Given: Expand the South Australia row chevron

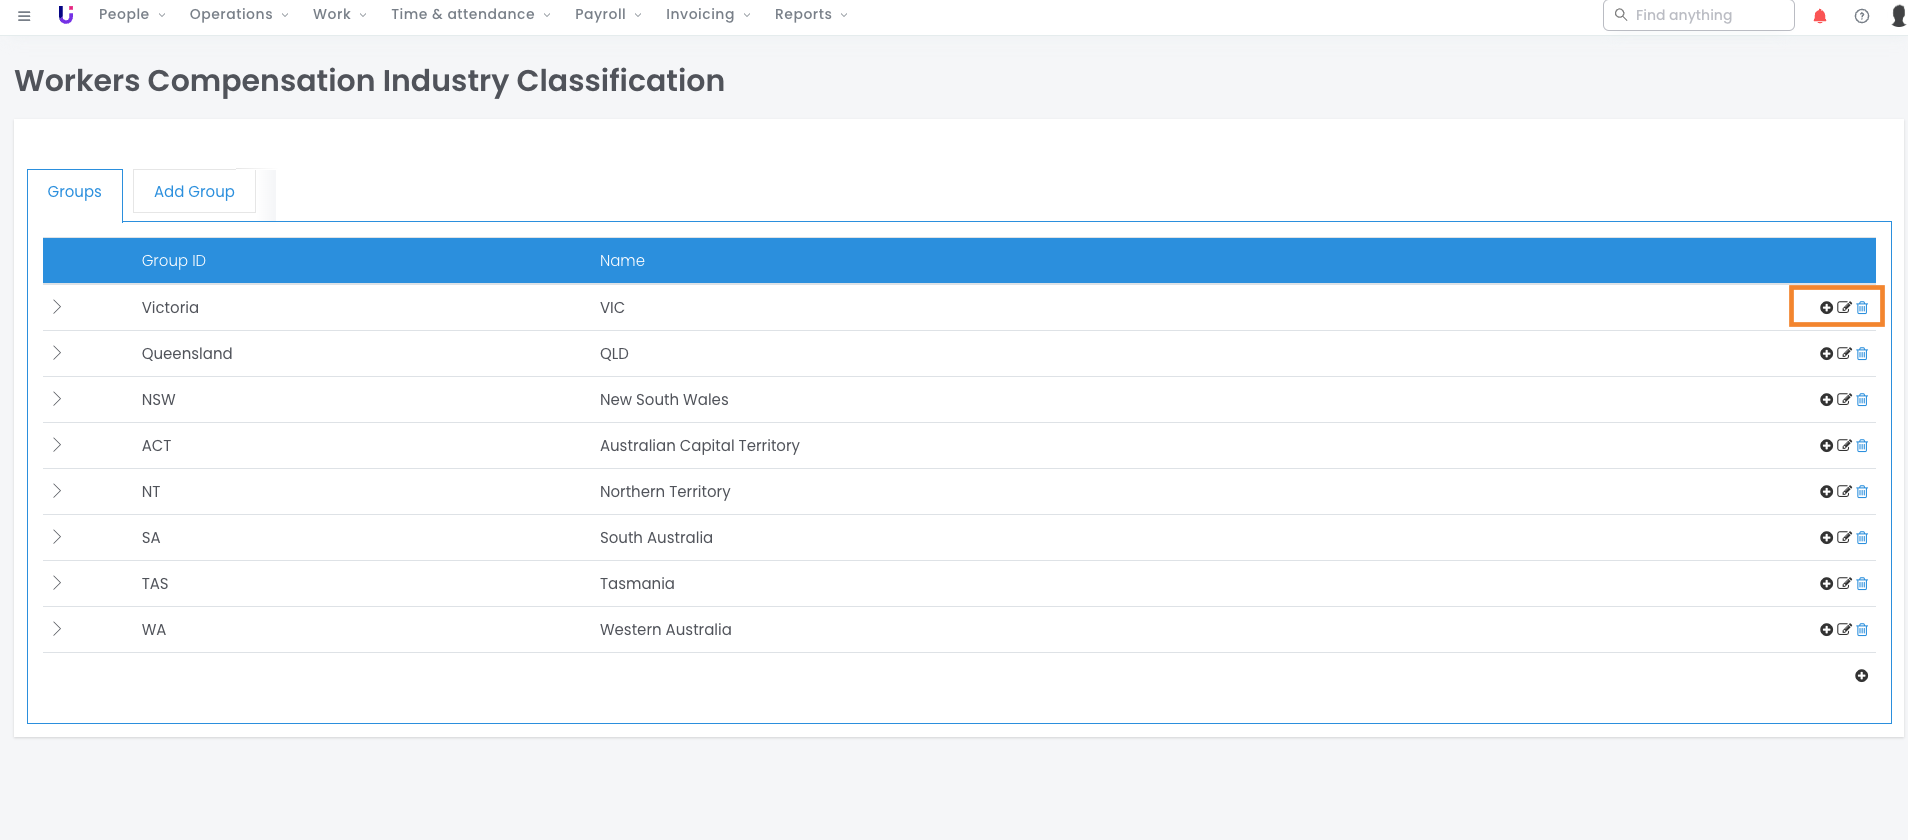Looking at the screenshot, I should [57, 537].
